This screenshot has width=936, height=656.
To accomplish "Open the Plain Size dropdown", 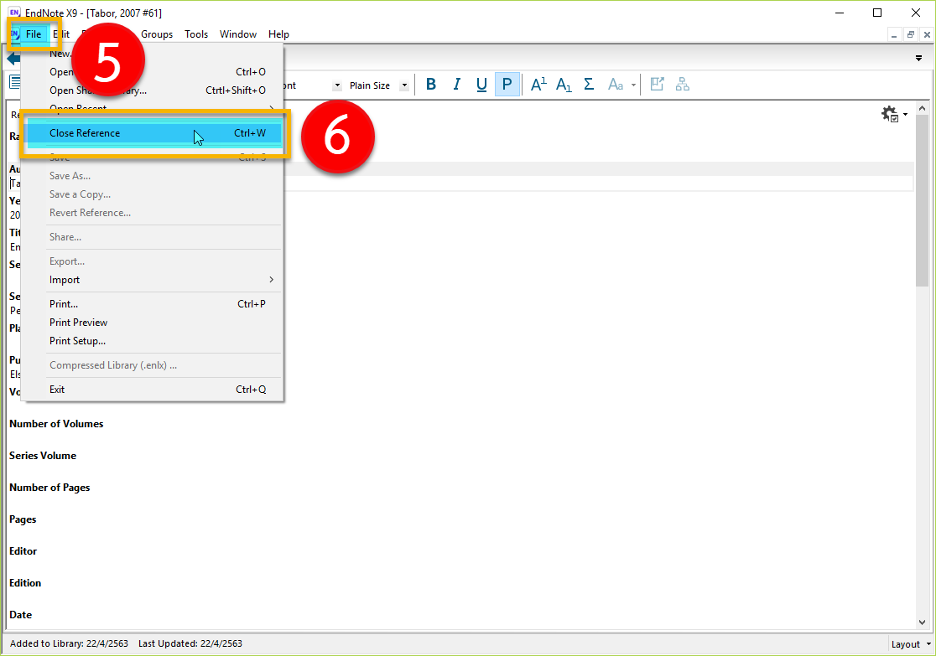I will pyautogui.click(x=404, y=86).
